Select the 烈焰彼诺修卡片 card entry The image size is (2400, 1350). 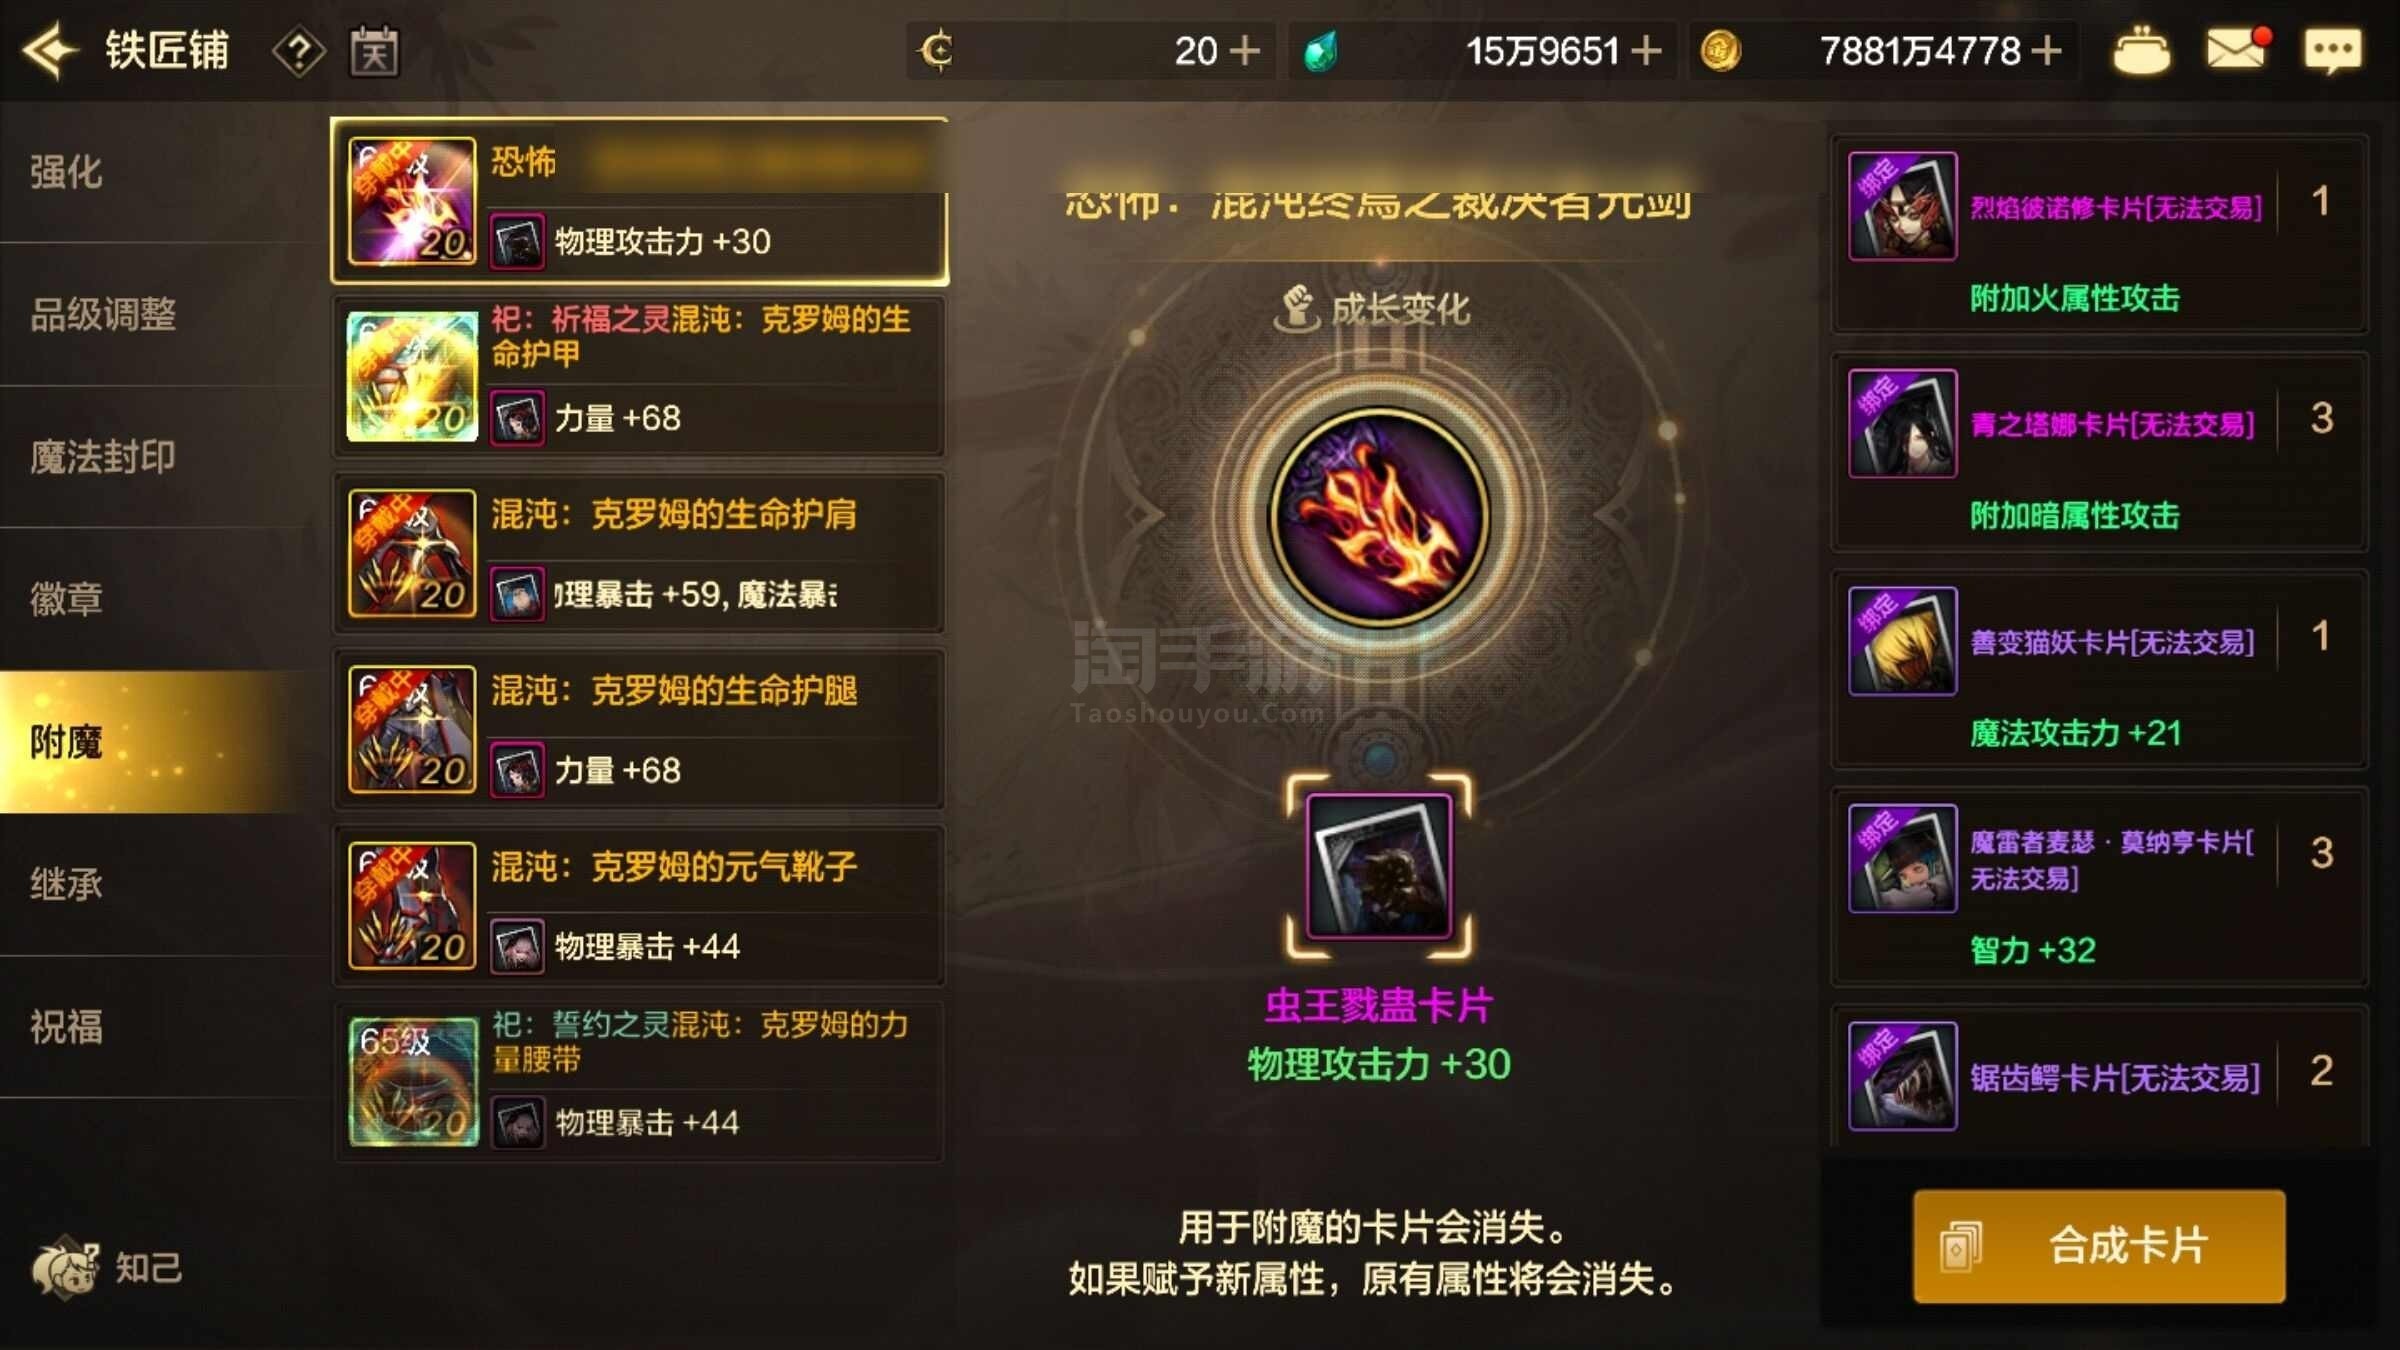(x=2100, y=235)
